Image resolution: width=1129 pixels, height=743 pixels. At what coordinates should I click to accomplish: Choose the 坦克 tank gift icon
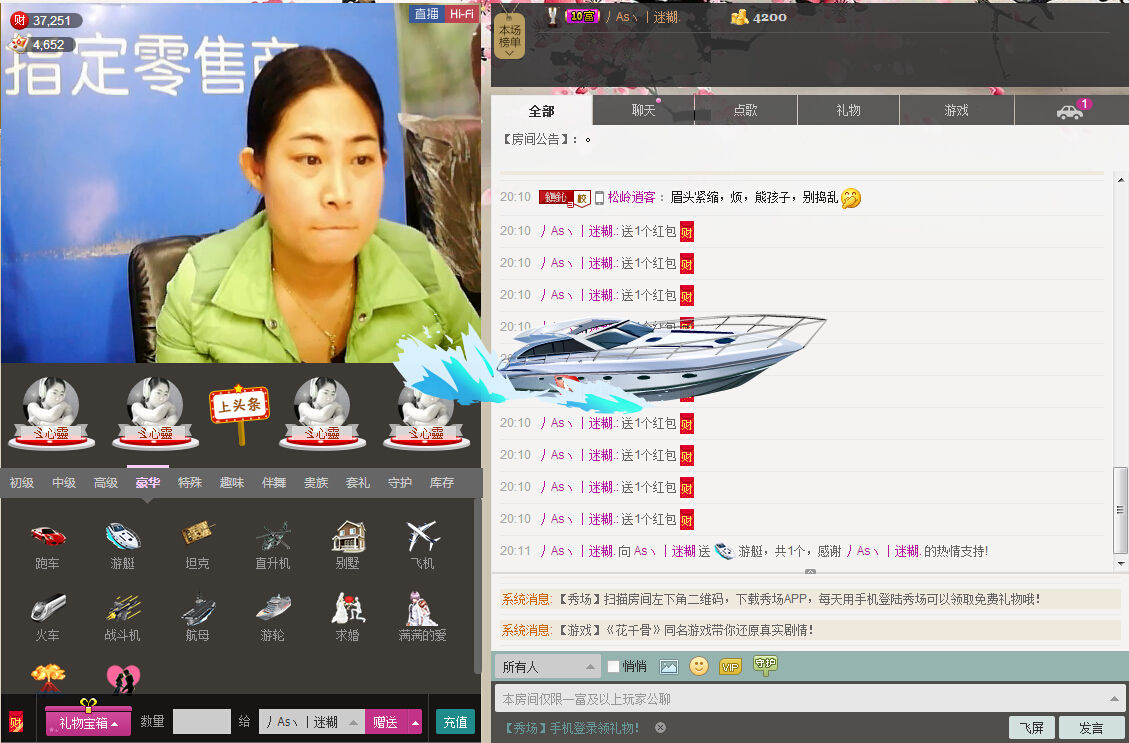pos(197,537)
